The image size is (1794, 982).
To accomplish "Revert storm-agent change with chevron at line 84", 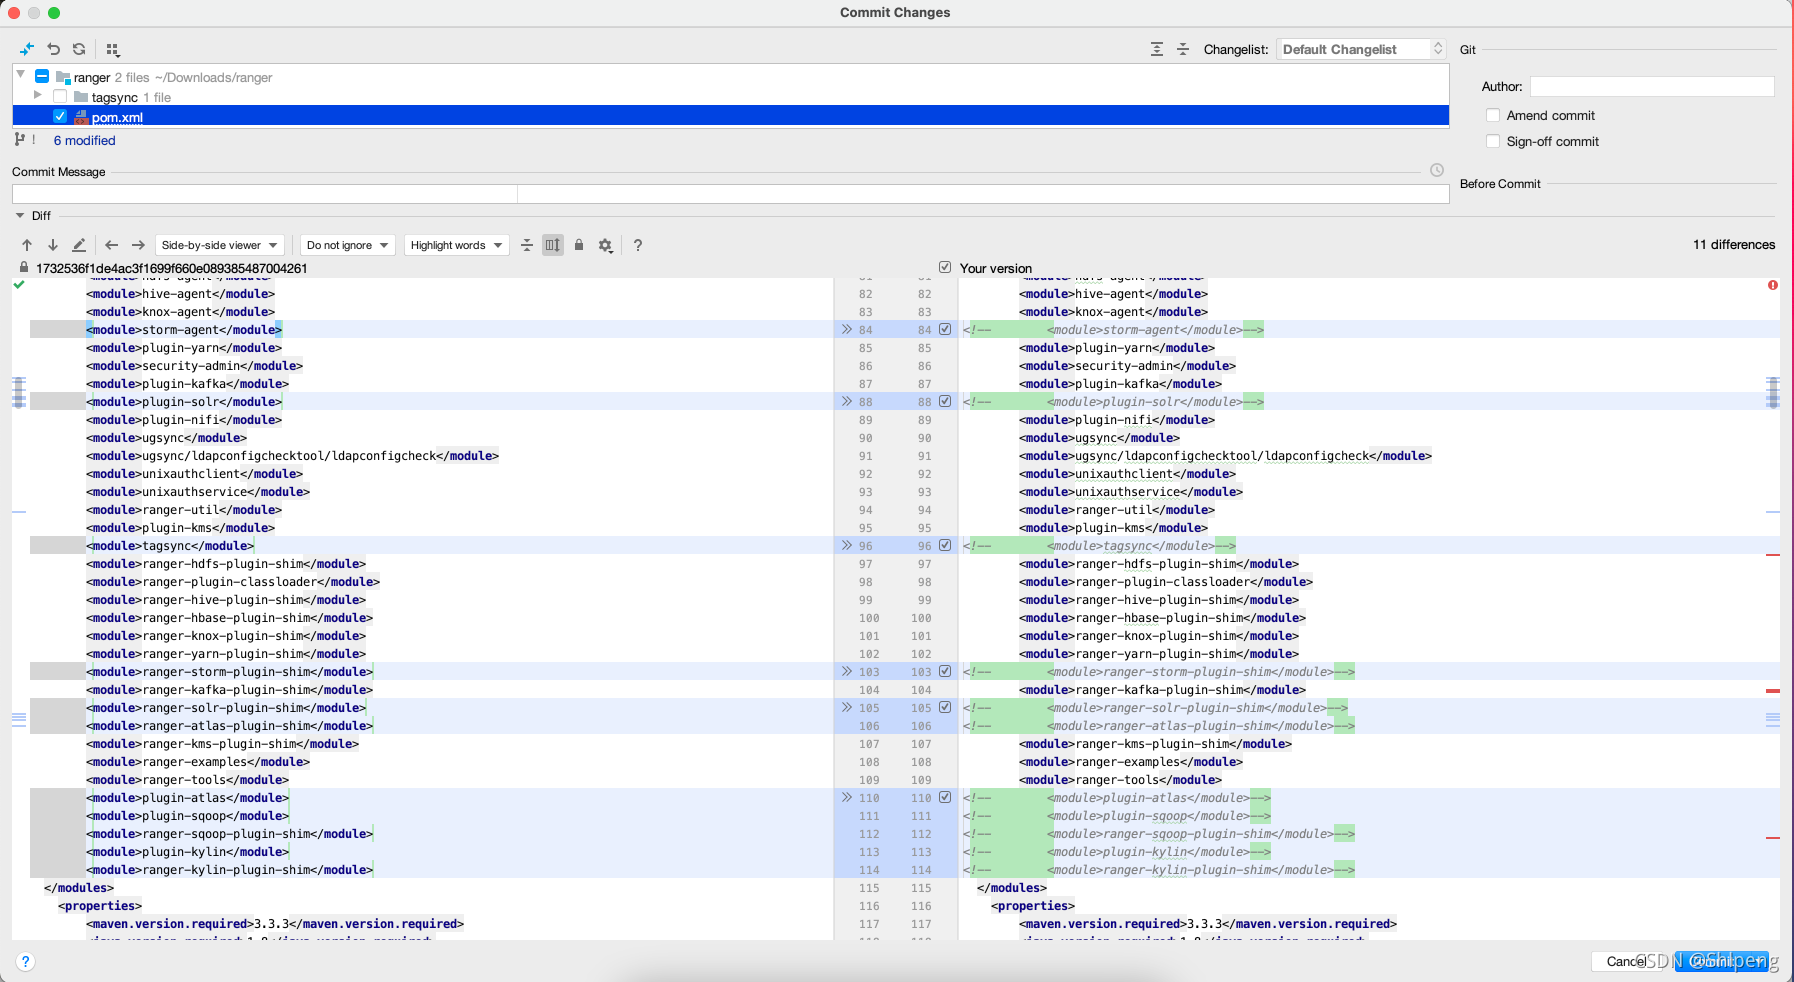I will point(847,329).
